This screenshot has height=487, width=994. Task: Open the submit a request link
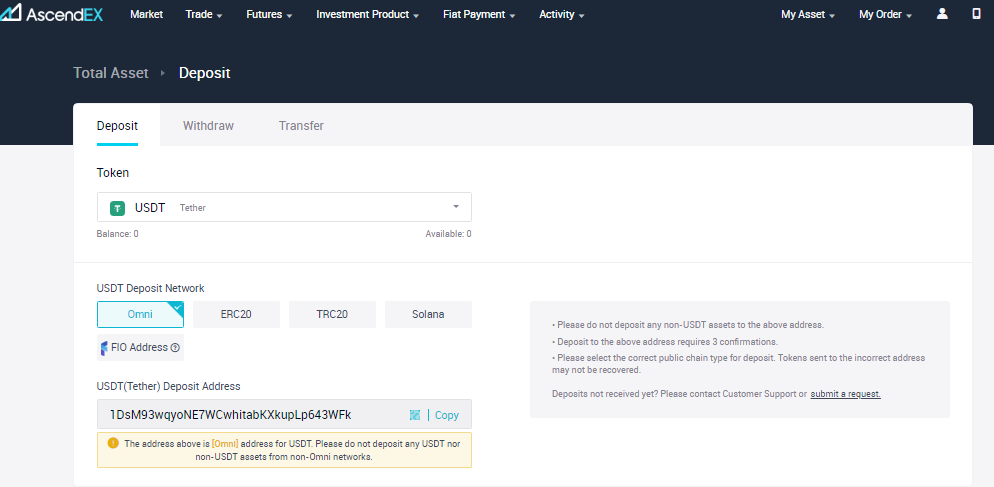coord(846,394)
